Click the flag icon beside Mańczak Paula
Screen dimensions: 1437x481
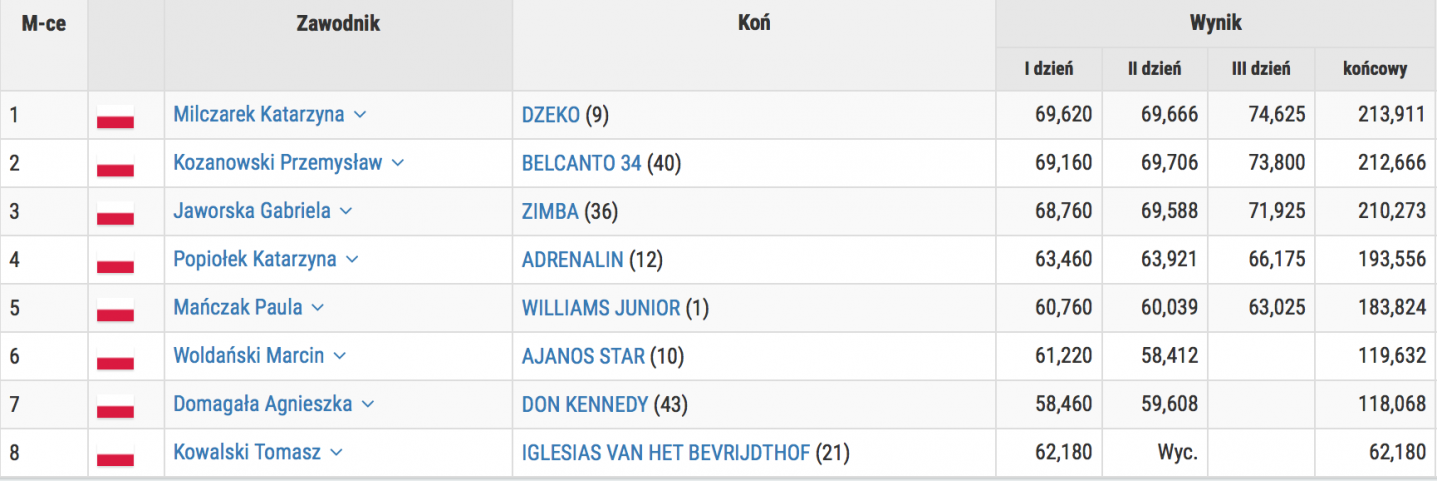pos(115,309)
